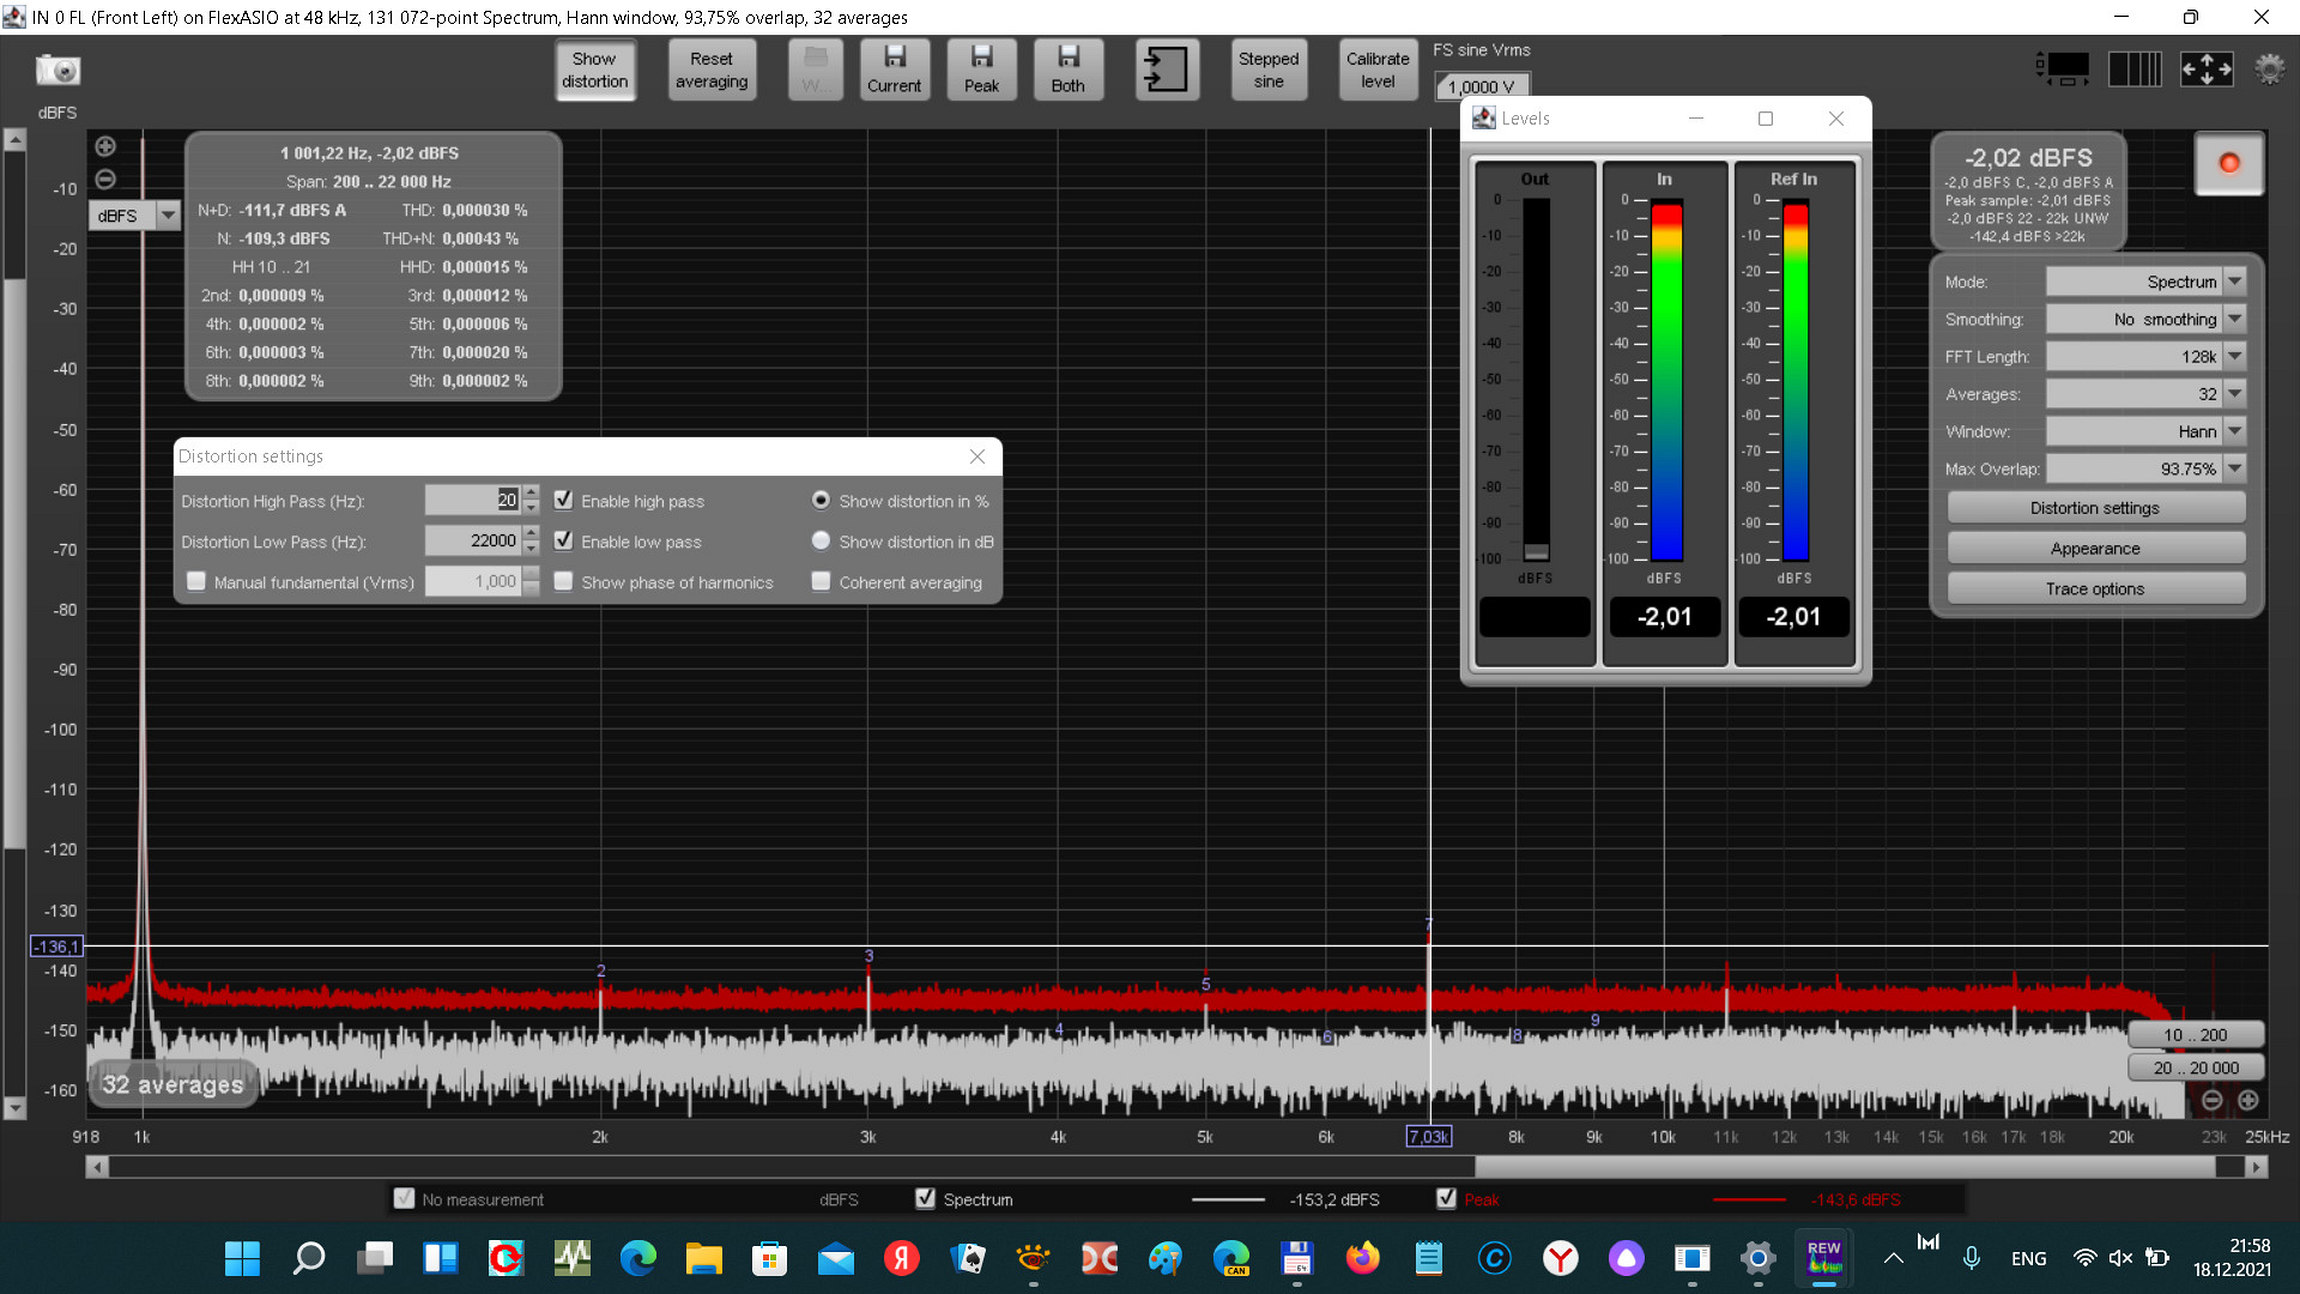
Task: Click Show distortion button
Action: (x=595, y=70)
